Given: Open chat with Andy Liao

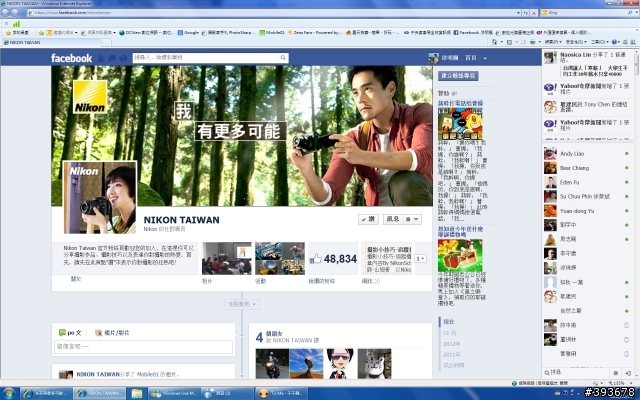Looking at the screenshot, I should point(587,154).
